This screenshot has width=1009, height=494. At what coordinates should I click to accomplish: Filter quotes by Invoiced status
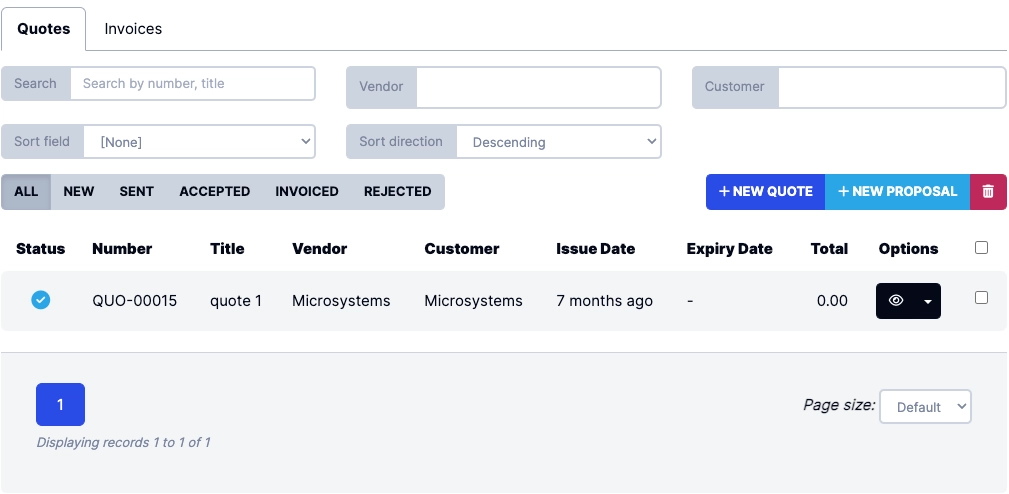pos(307,191)
